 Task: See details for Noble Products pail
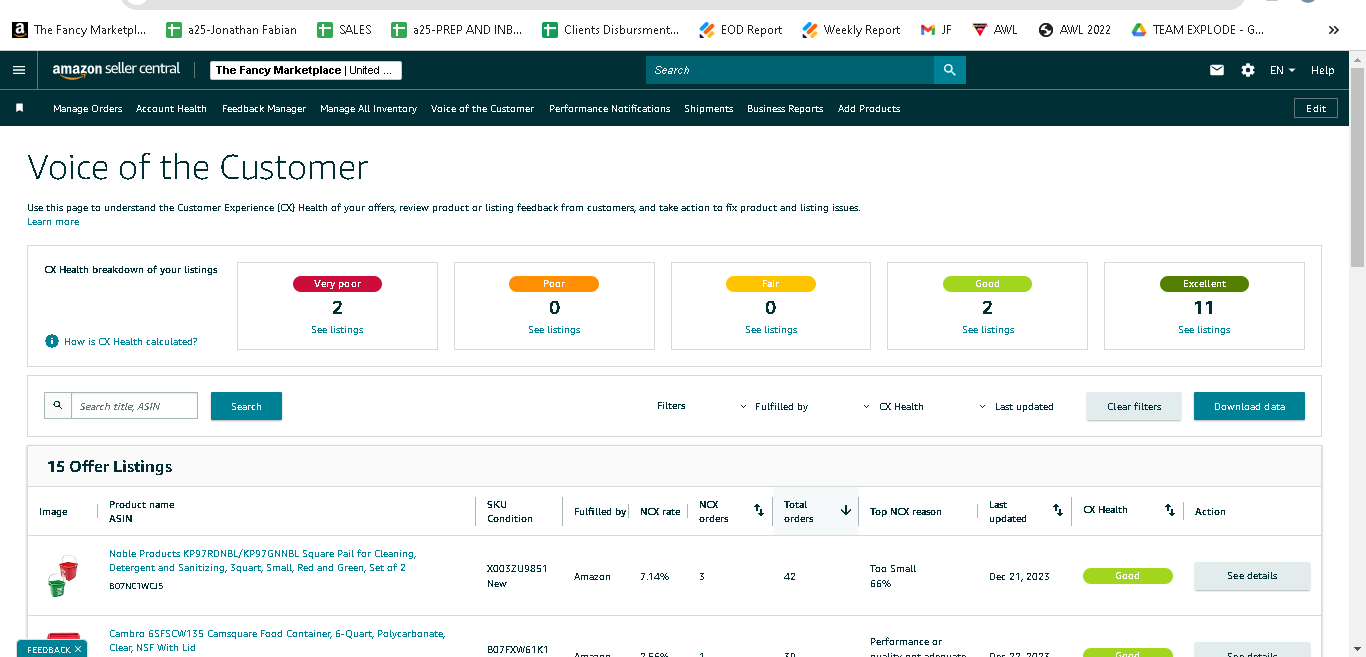coord(1252,576)
